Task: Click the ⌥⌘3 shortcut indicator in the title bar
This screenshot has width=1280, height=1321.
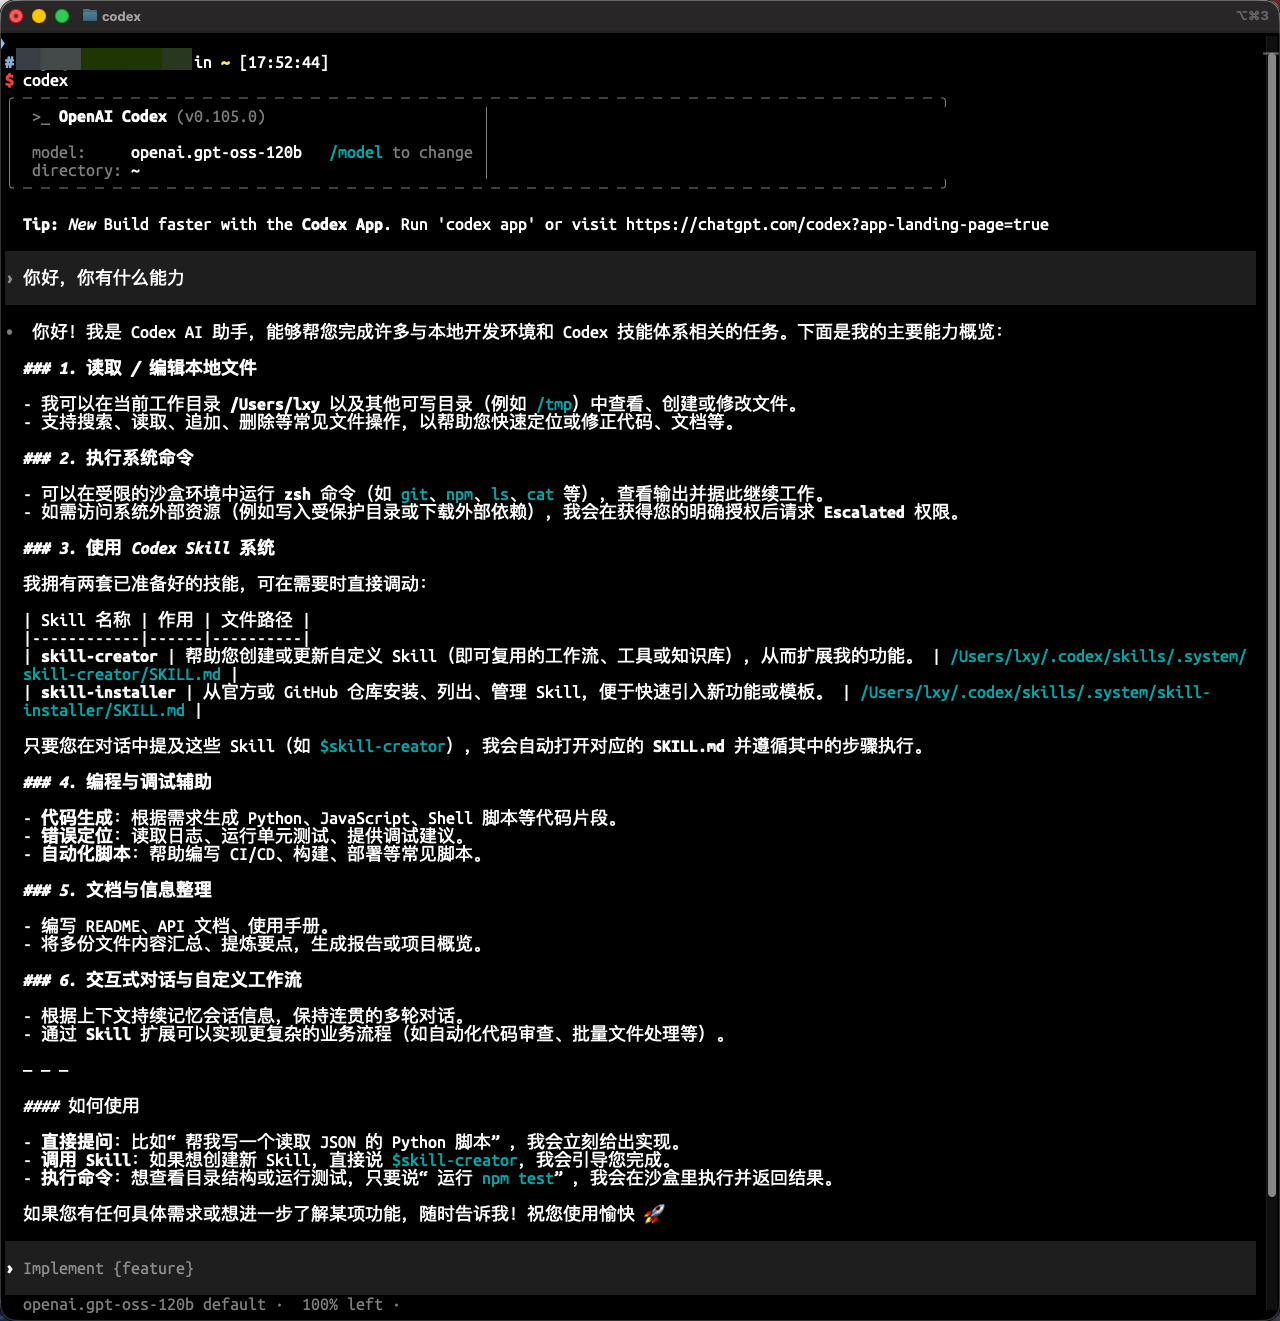Action: tap(1251, 16)
